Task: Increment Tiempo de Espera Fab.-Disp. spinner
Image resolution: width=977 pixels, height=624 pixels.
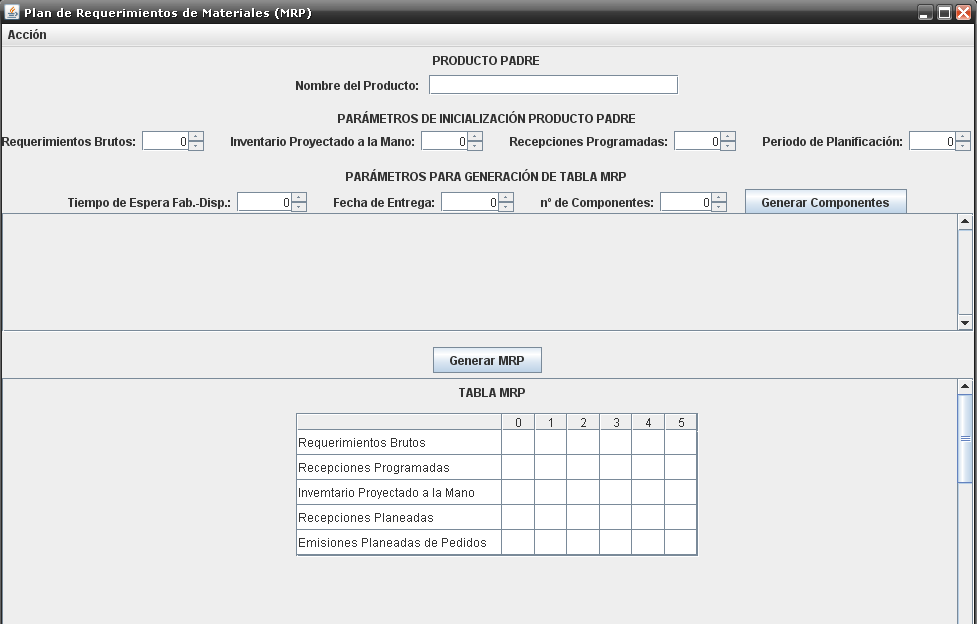Action: point(298,197)
